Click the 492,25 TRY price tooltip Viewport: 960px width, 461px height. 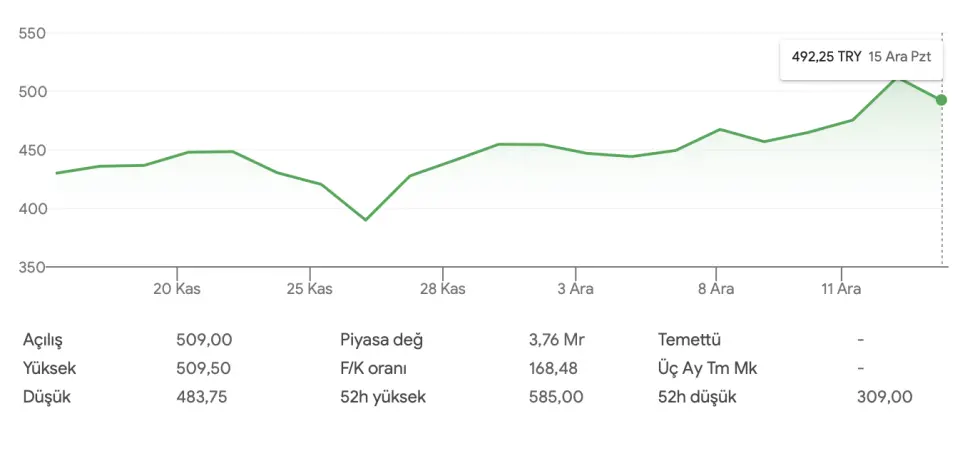click(x=861, y=58)
